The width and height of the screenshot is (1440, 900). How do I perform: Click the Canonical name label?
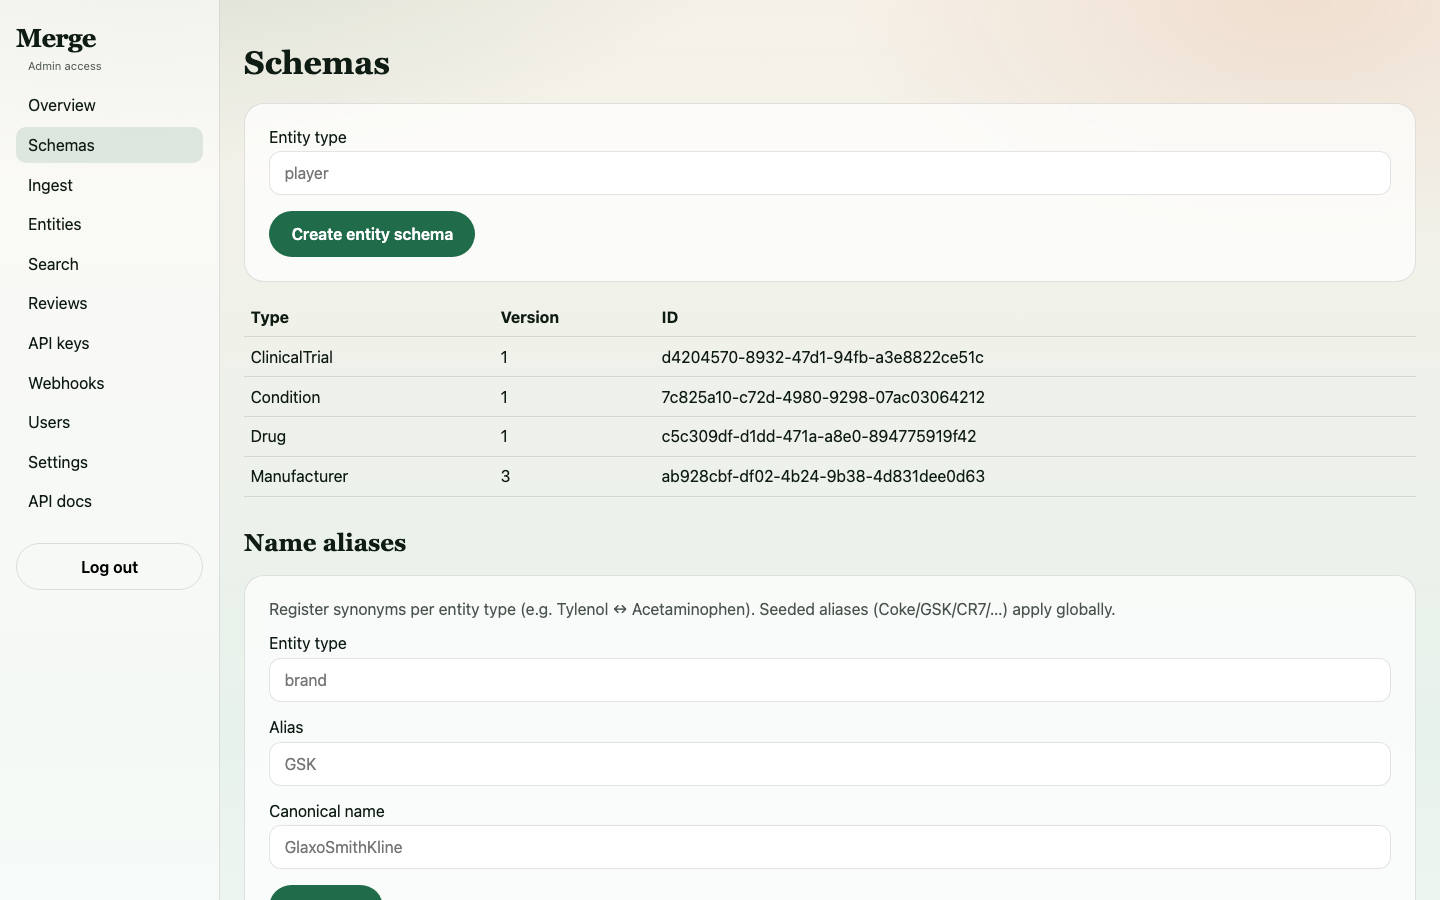click(x=327, y=811)
